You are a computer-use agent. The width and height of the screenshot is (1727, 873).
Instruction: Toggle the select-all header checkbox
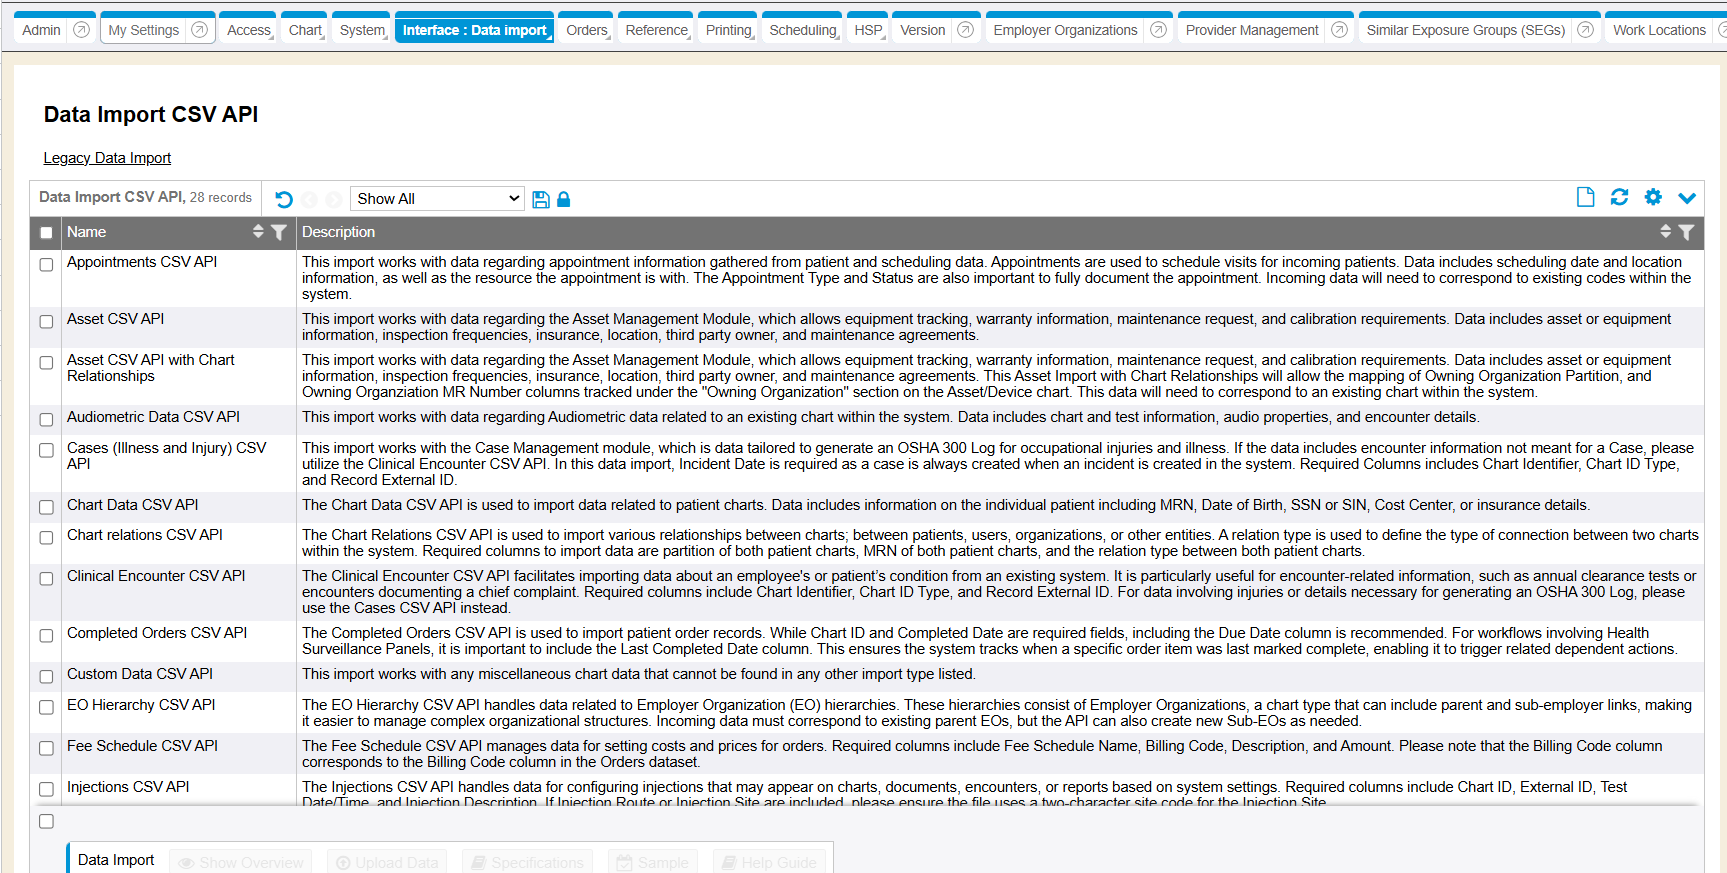46,233
